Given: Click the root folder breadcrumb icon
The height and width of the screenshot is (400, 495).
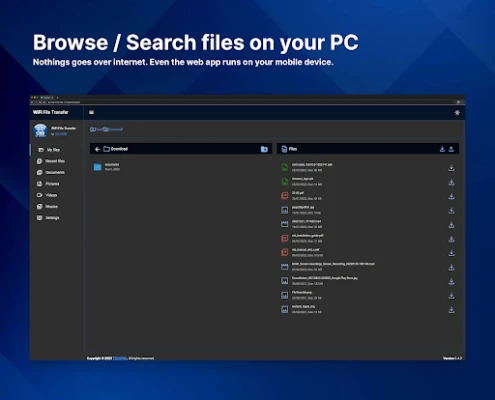Looking at the screenshot, I should [x=93, y=129].
